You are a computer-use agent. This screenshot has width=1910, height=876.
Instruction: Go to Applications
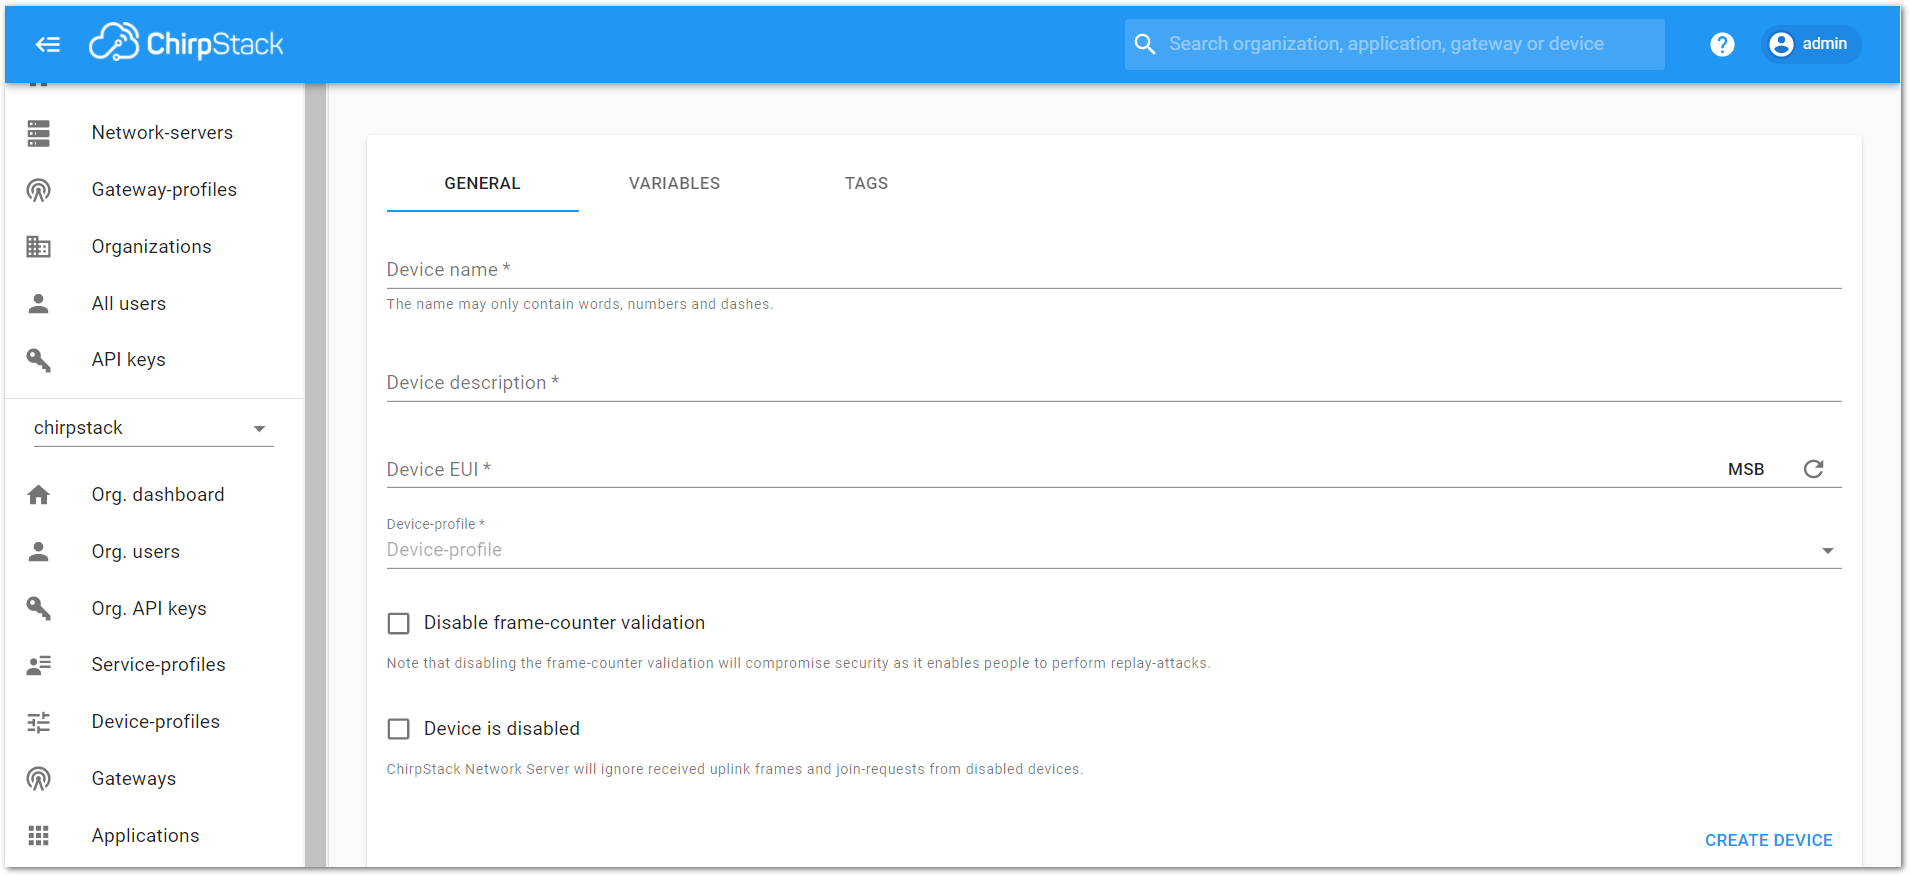155,836
